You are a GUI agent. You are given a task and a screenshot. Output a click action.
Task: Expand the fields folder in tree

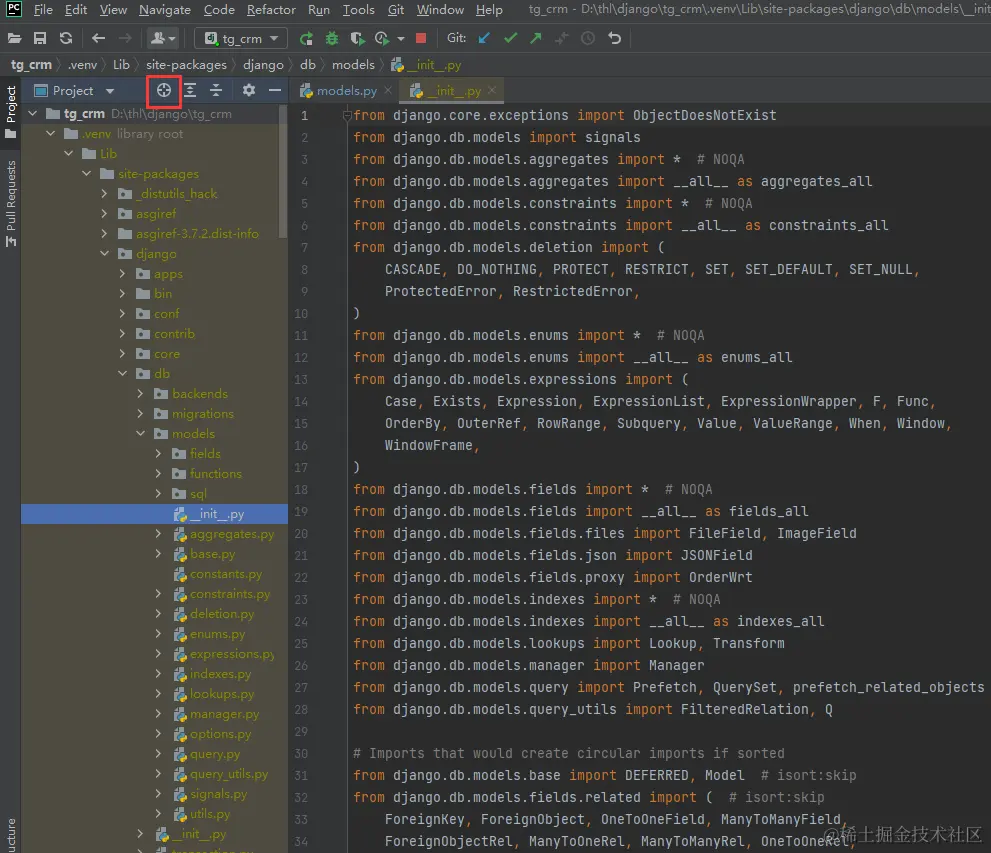point(159,454)
